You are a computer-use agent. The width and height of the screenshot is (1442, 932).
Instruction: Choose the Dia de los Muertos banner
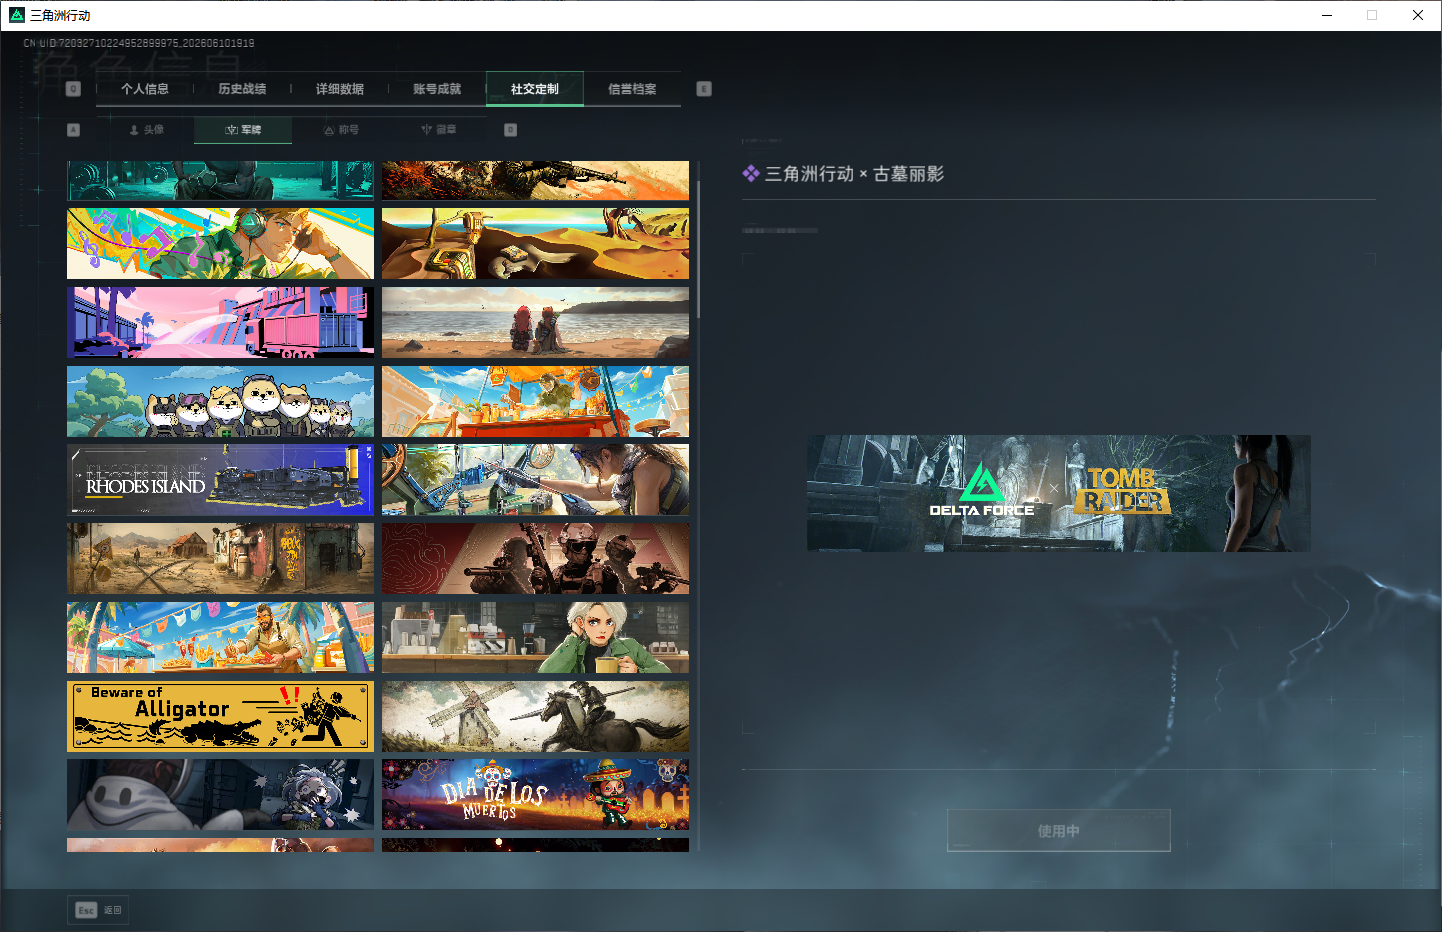(535, 795)
